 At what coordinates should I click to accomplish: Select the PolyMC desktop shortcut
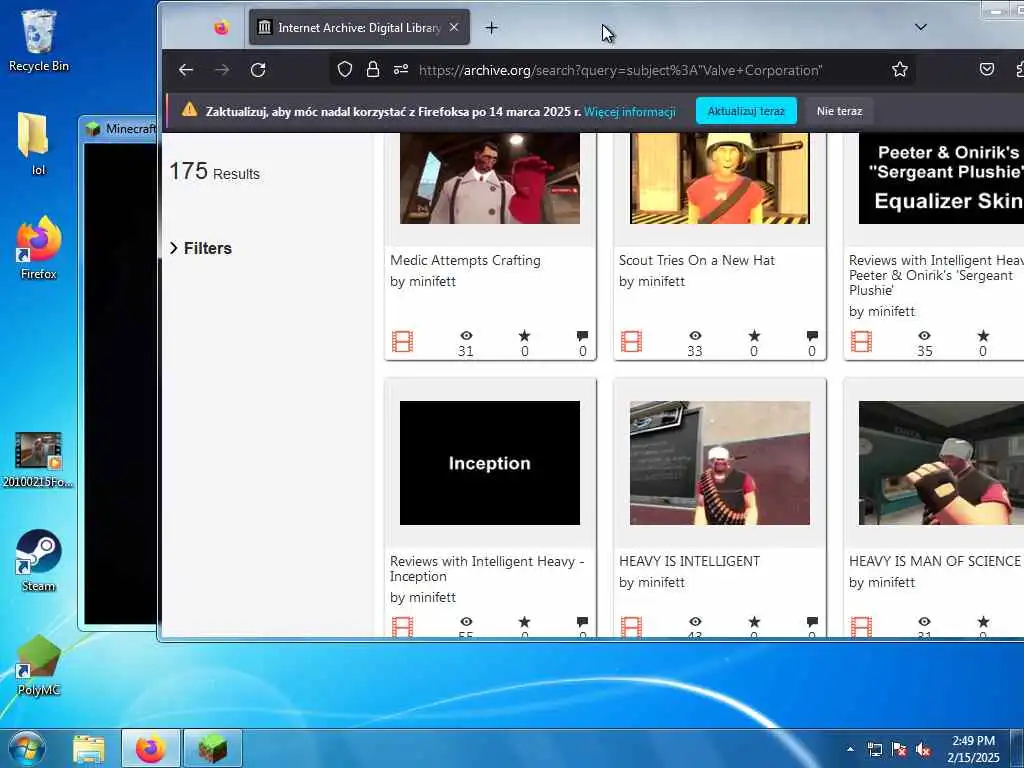(x=39, y=665)
